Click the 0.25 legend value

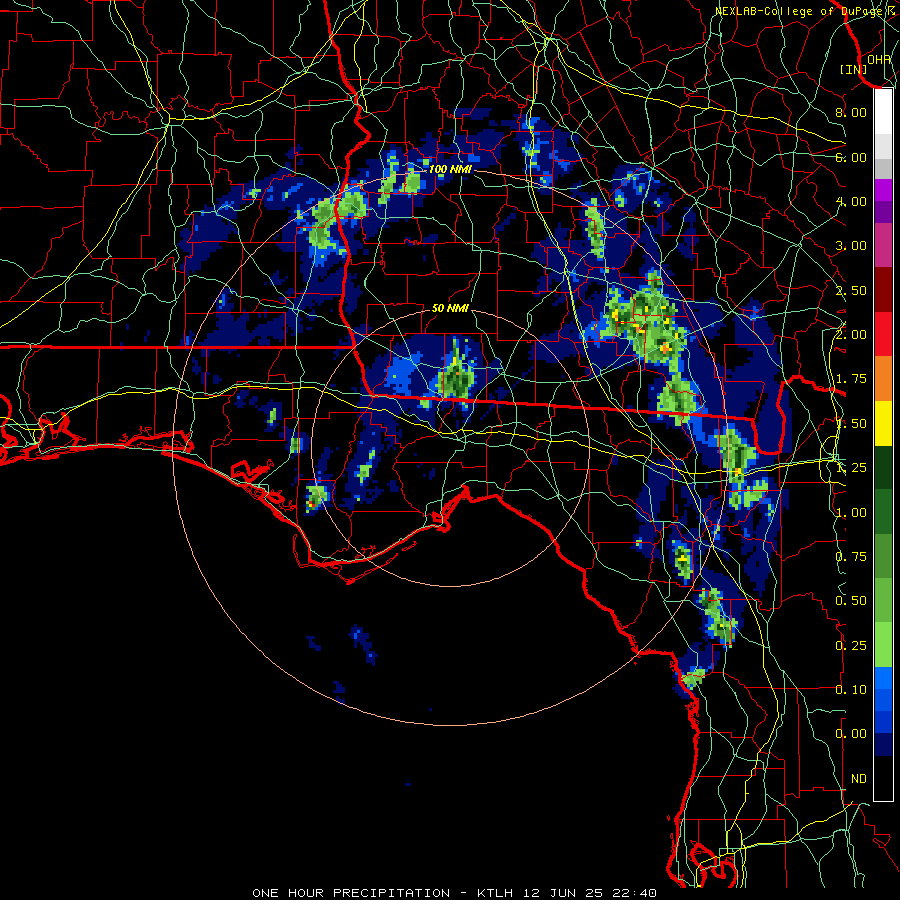point(851,646)
